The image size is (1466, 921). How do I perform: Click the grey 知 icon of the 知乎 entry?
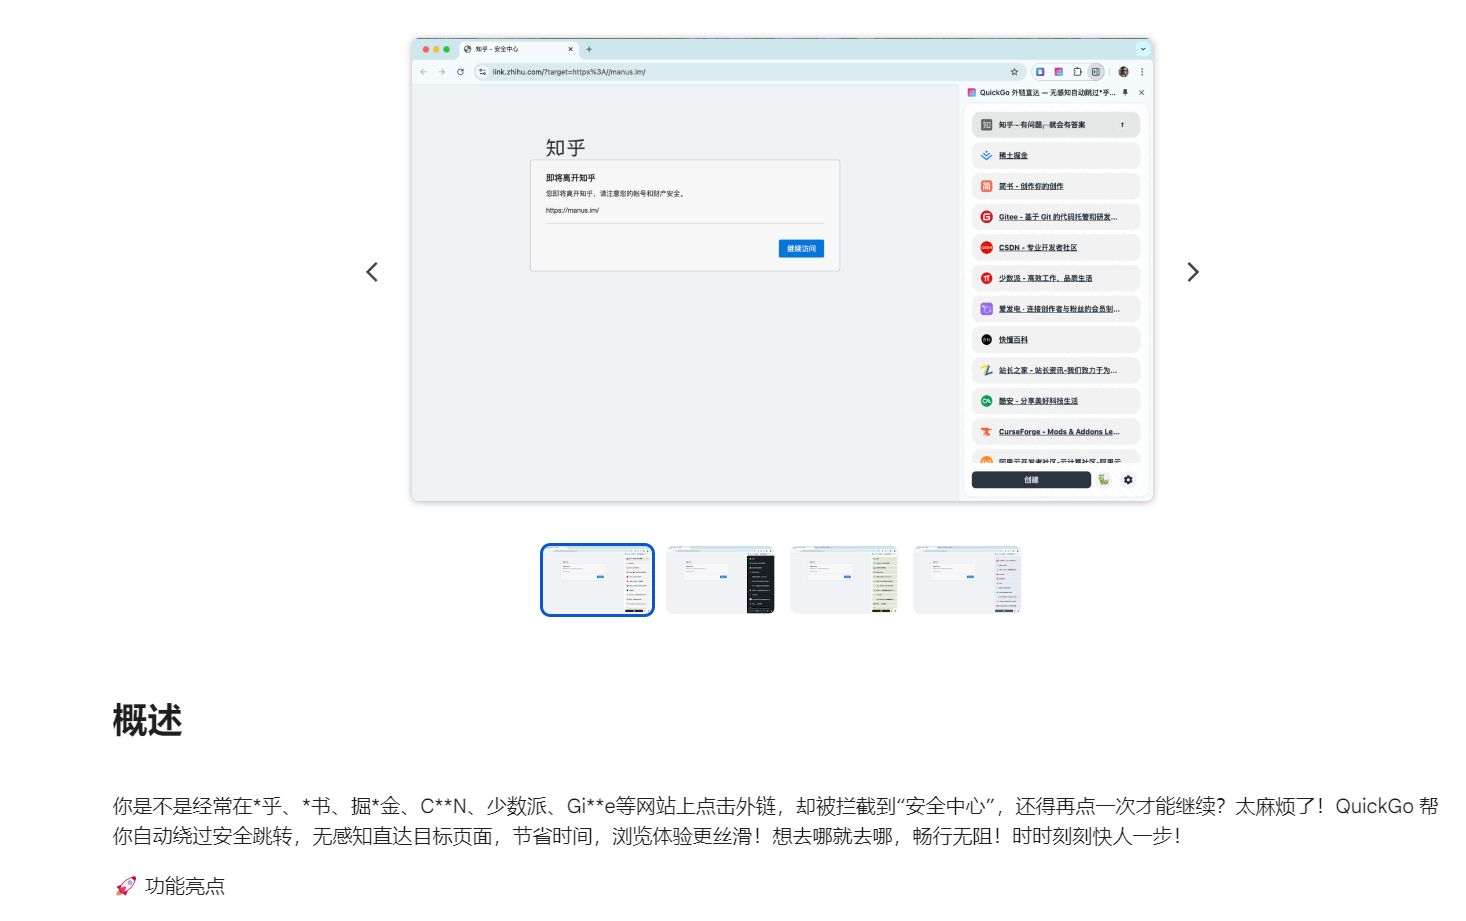tap(986, 125)
